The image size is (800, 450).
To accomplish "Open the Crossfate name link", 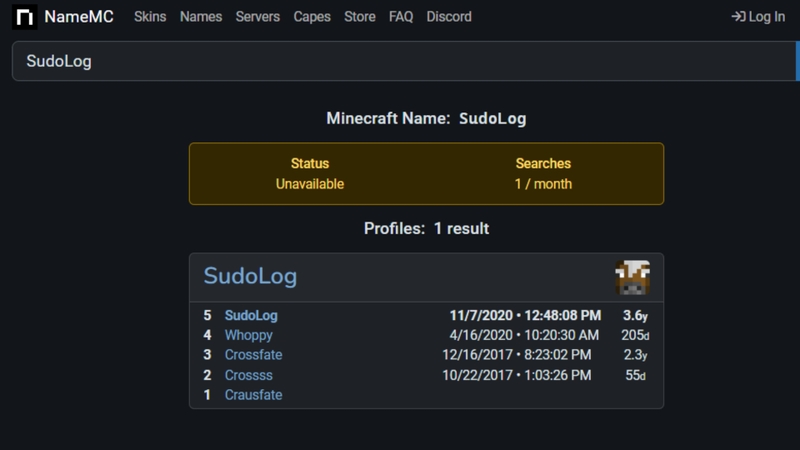I will point(254,355).
